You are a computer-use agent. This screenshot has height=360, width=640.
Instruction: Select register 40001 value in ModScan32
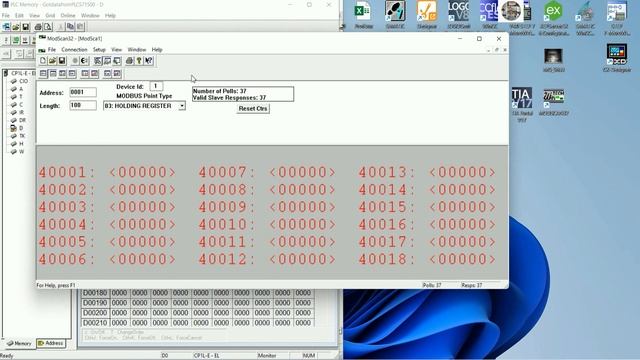(x=142, y=172)
